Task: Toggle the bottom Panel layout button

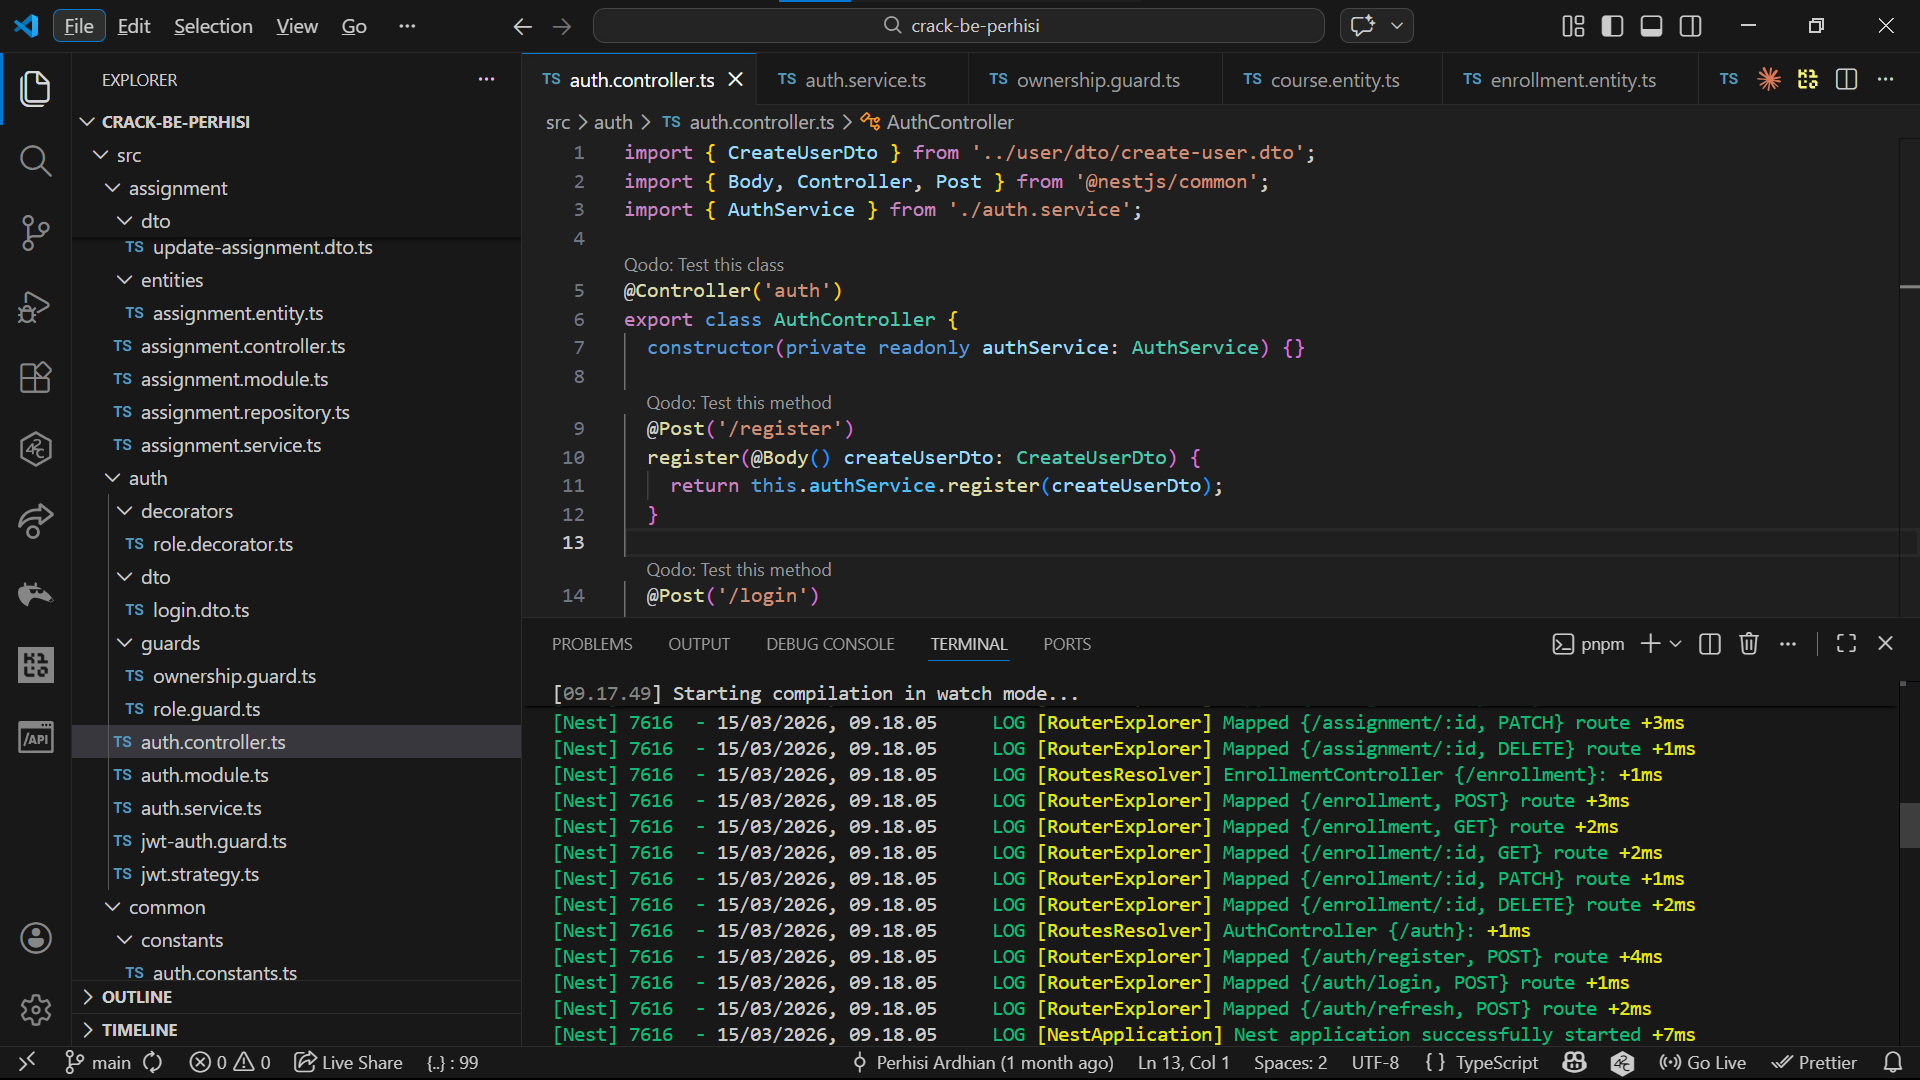Action: click(x=1651, y=26)
